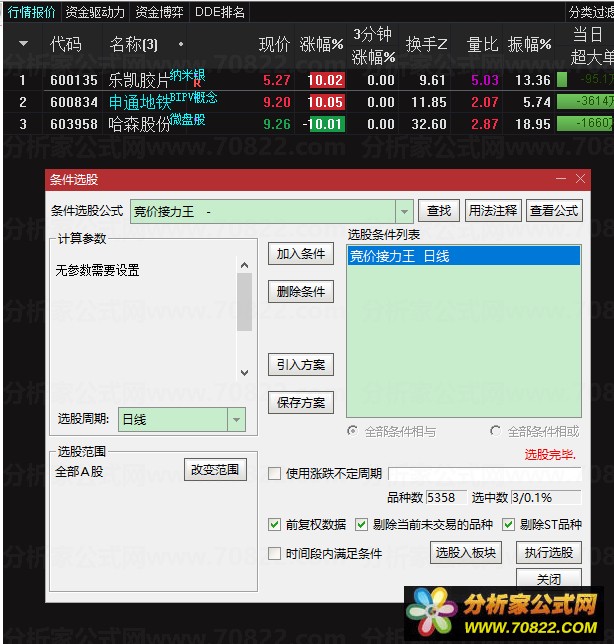The width and height of the screenshot is (614, 644).
Task: Sort by the 量比 column header
Action: tap(483, 44)
